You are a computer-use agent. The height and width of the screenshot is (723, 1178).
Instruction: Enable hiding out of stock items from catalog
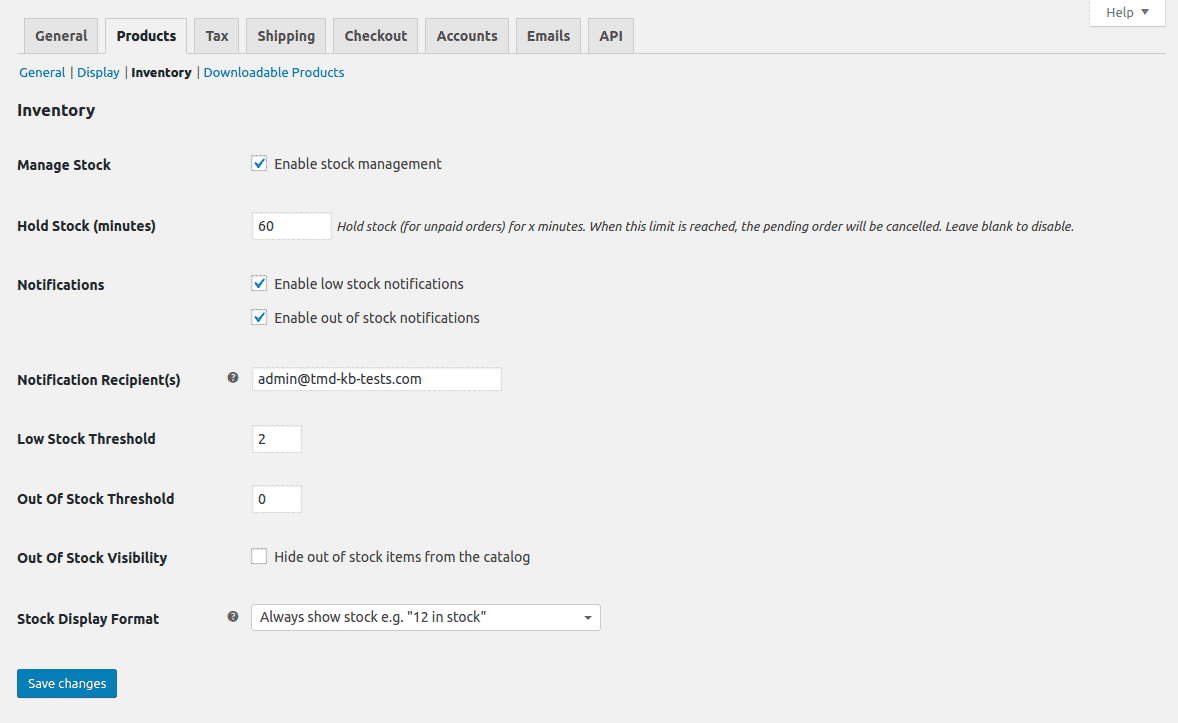point(259,556)
